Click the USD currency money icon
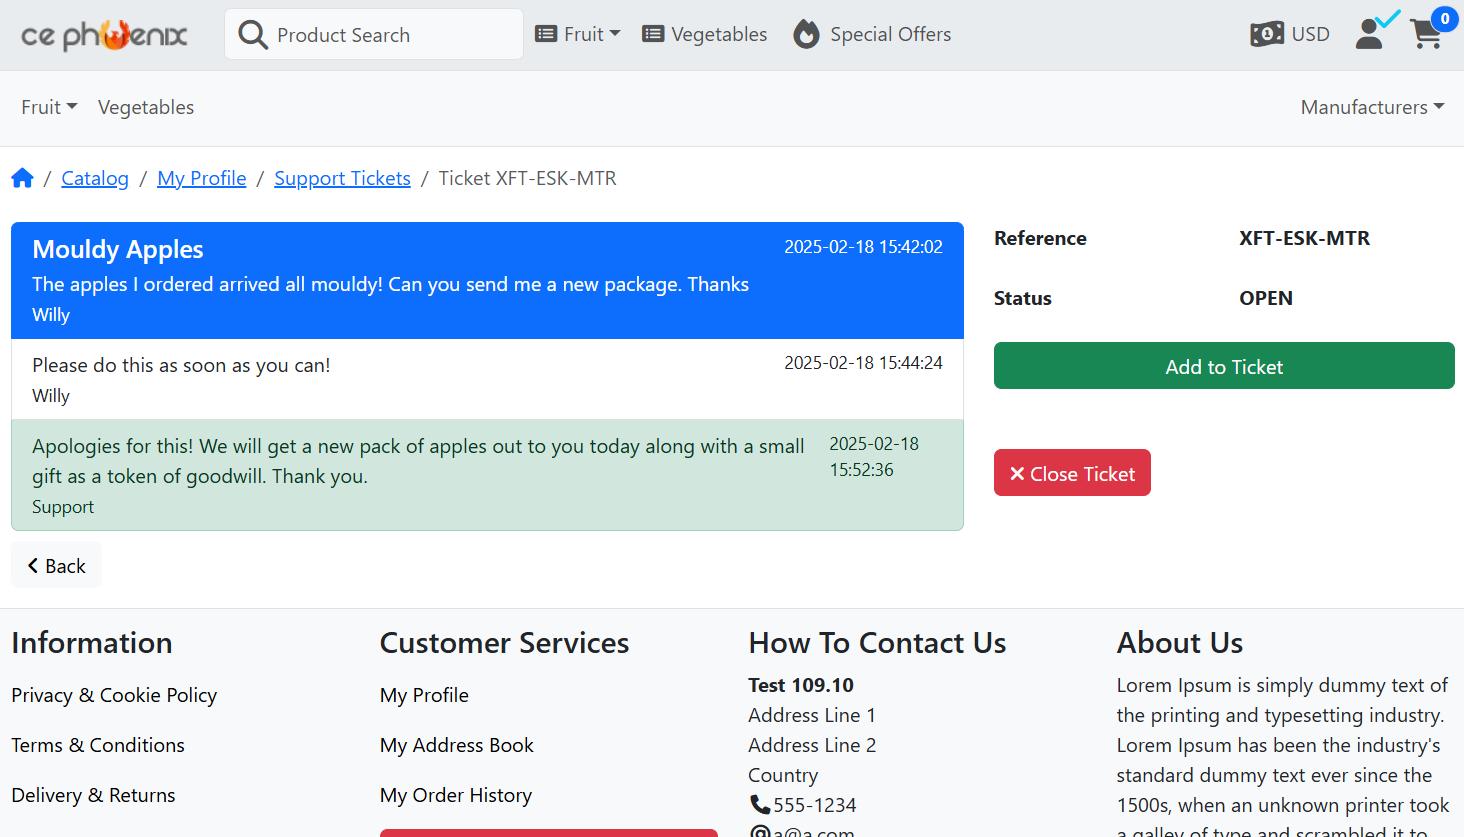The width and height of the screenshot is (1464, 837). coord(1267,34)
